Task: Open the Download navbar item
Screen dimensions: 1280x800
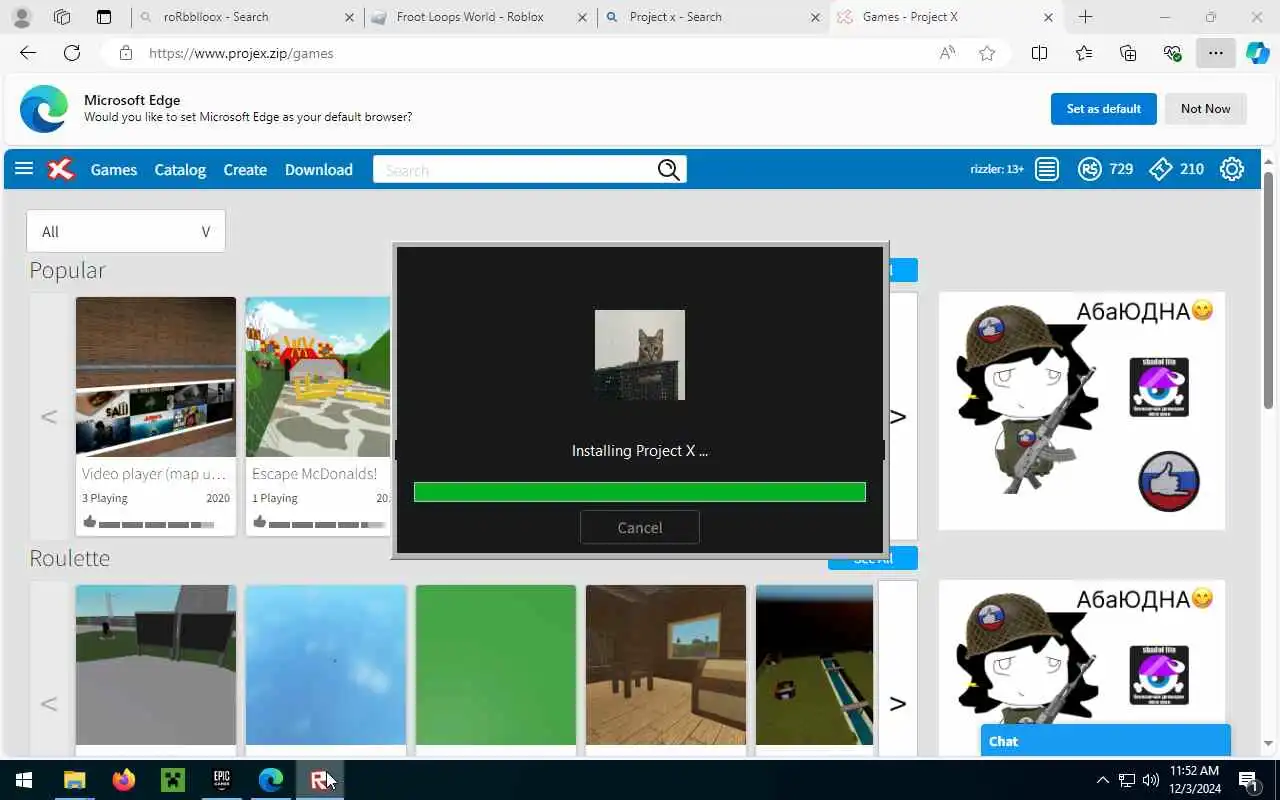Action: 319,170
